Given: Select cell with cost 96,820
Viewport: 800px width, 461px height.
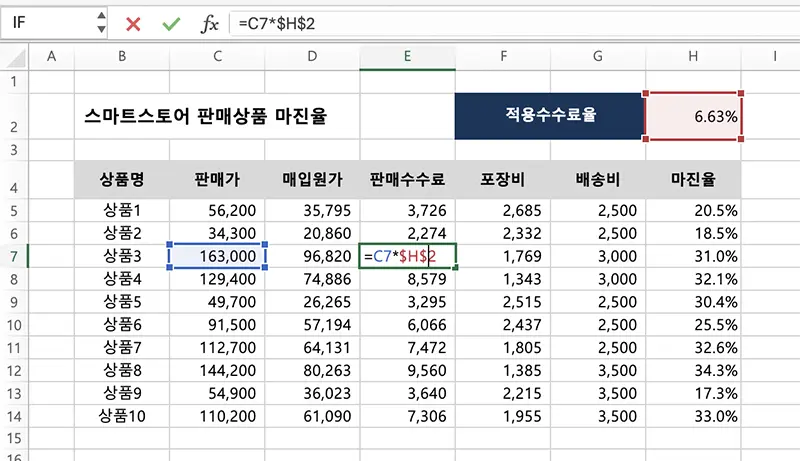Looking at the screenshot, I should pyautogui.click(x=312, y=256).
